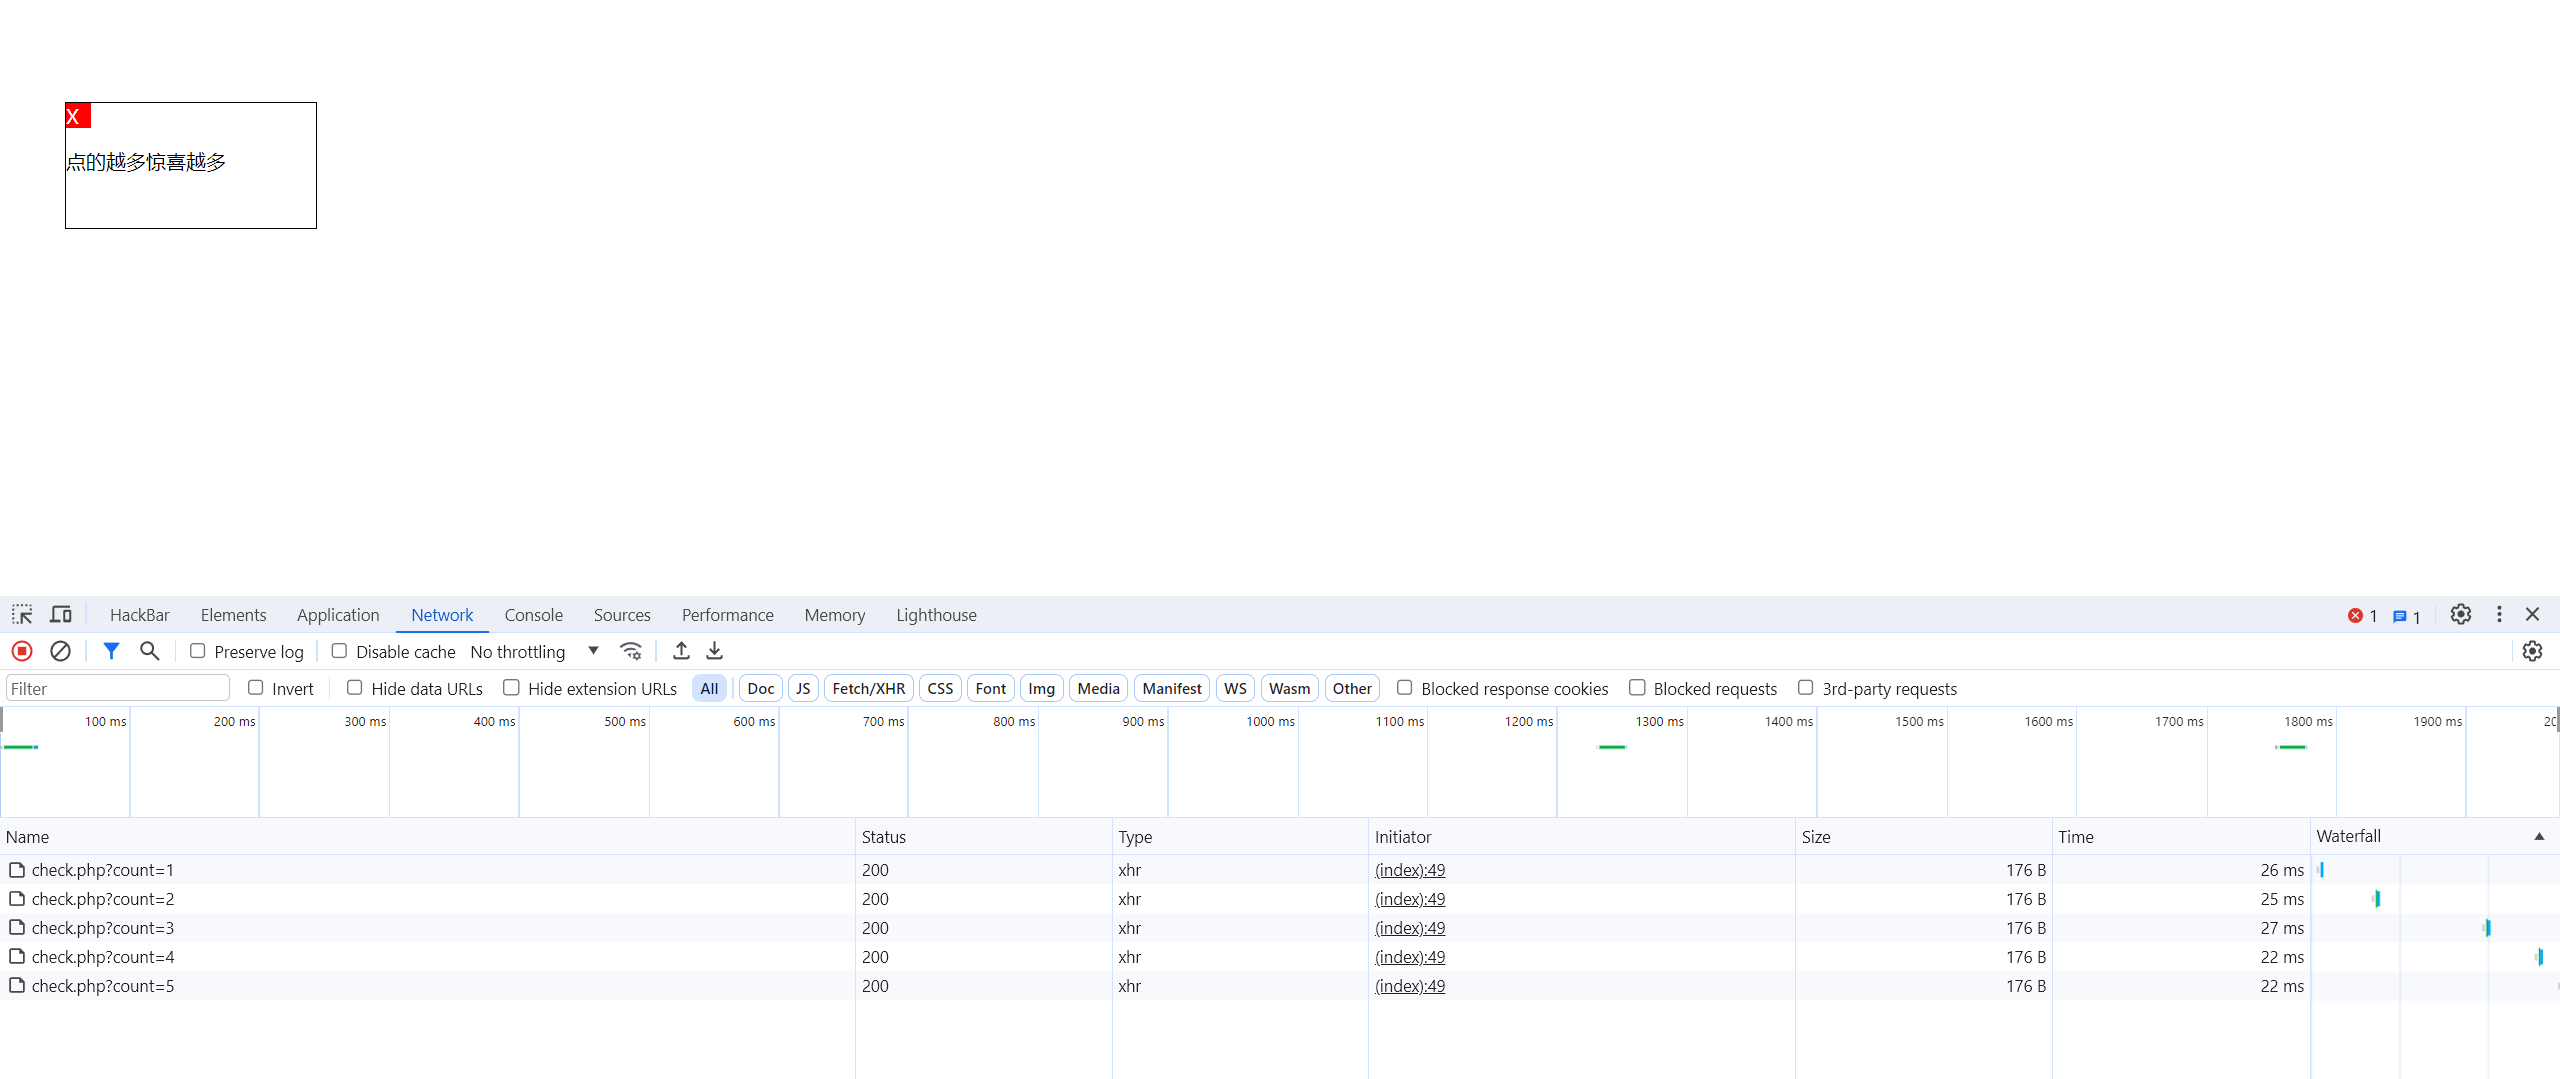Viewport: 2560px width, 1079px height.
Task: Check Blocked response cookies
Action: click(x=1405, y=688)
